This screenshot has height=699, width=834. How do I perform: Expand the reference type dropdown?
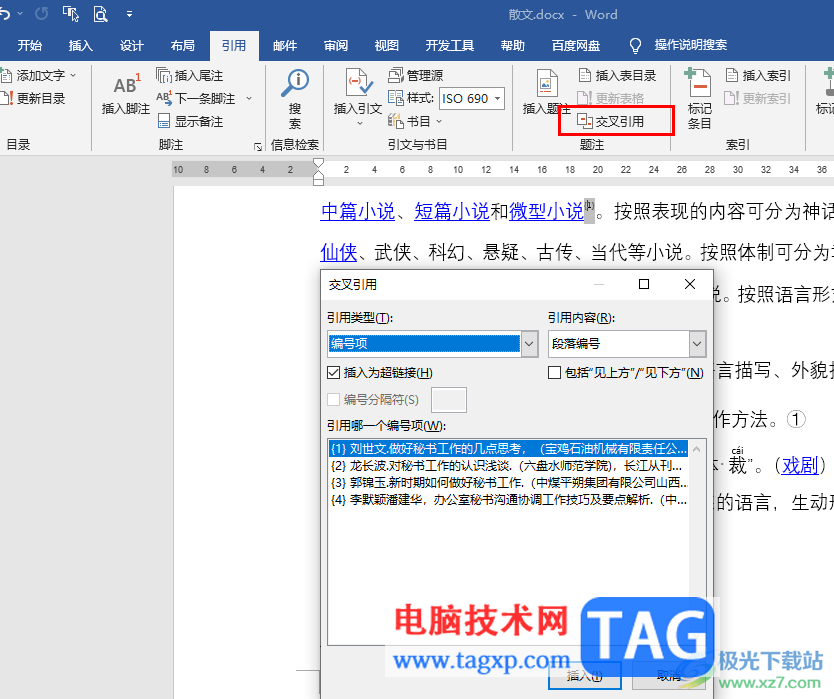click(529, 344)
